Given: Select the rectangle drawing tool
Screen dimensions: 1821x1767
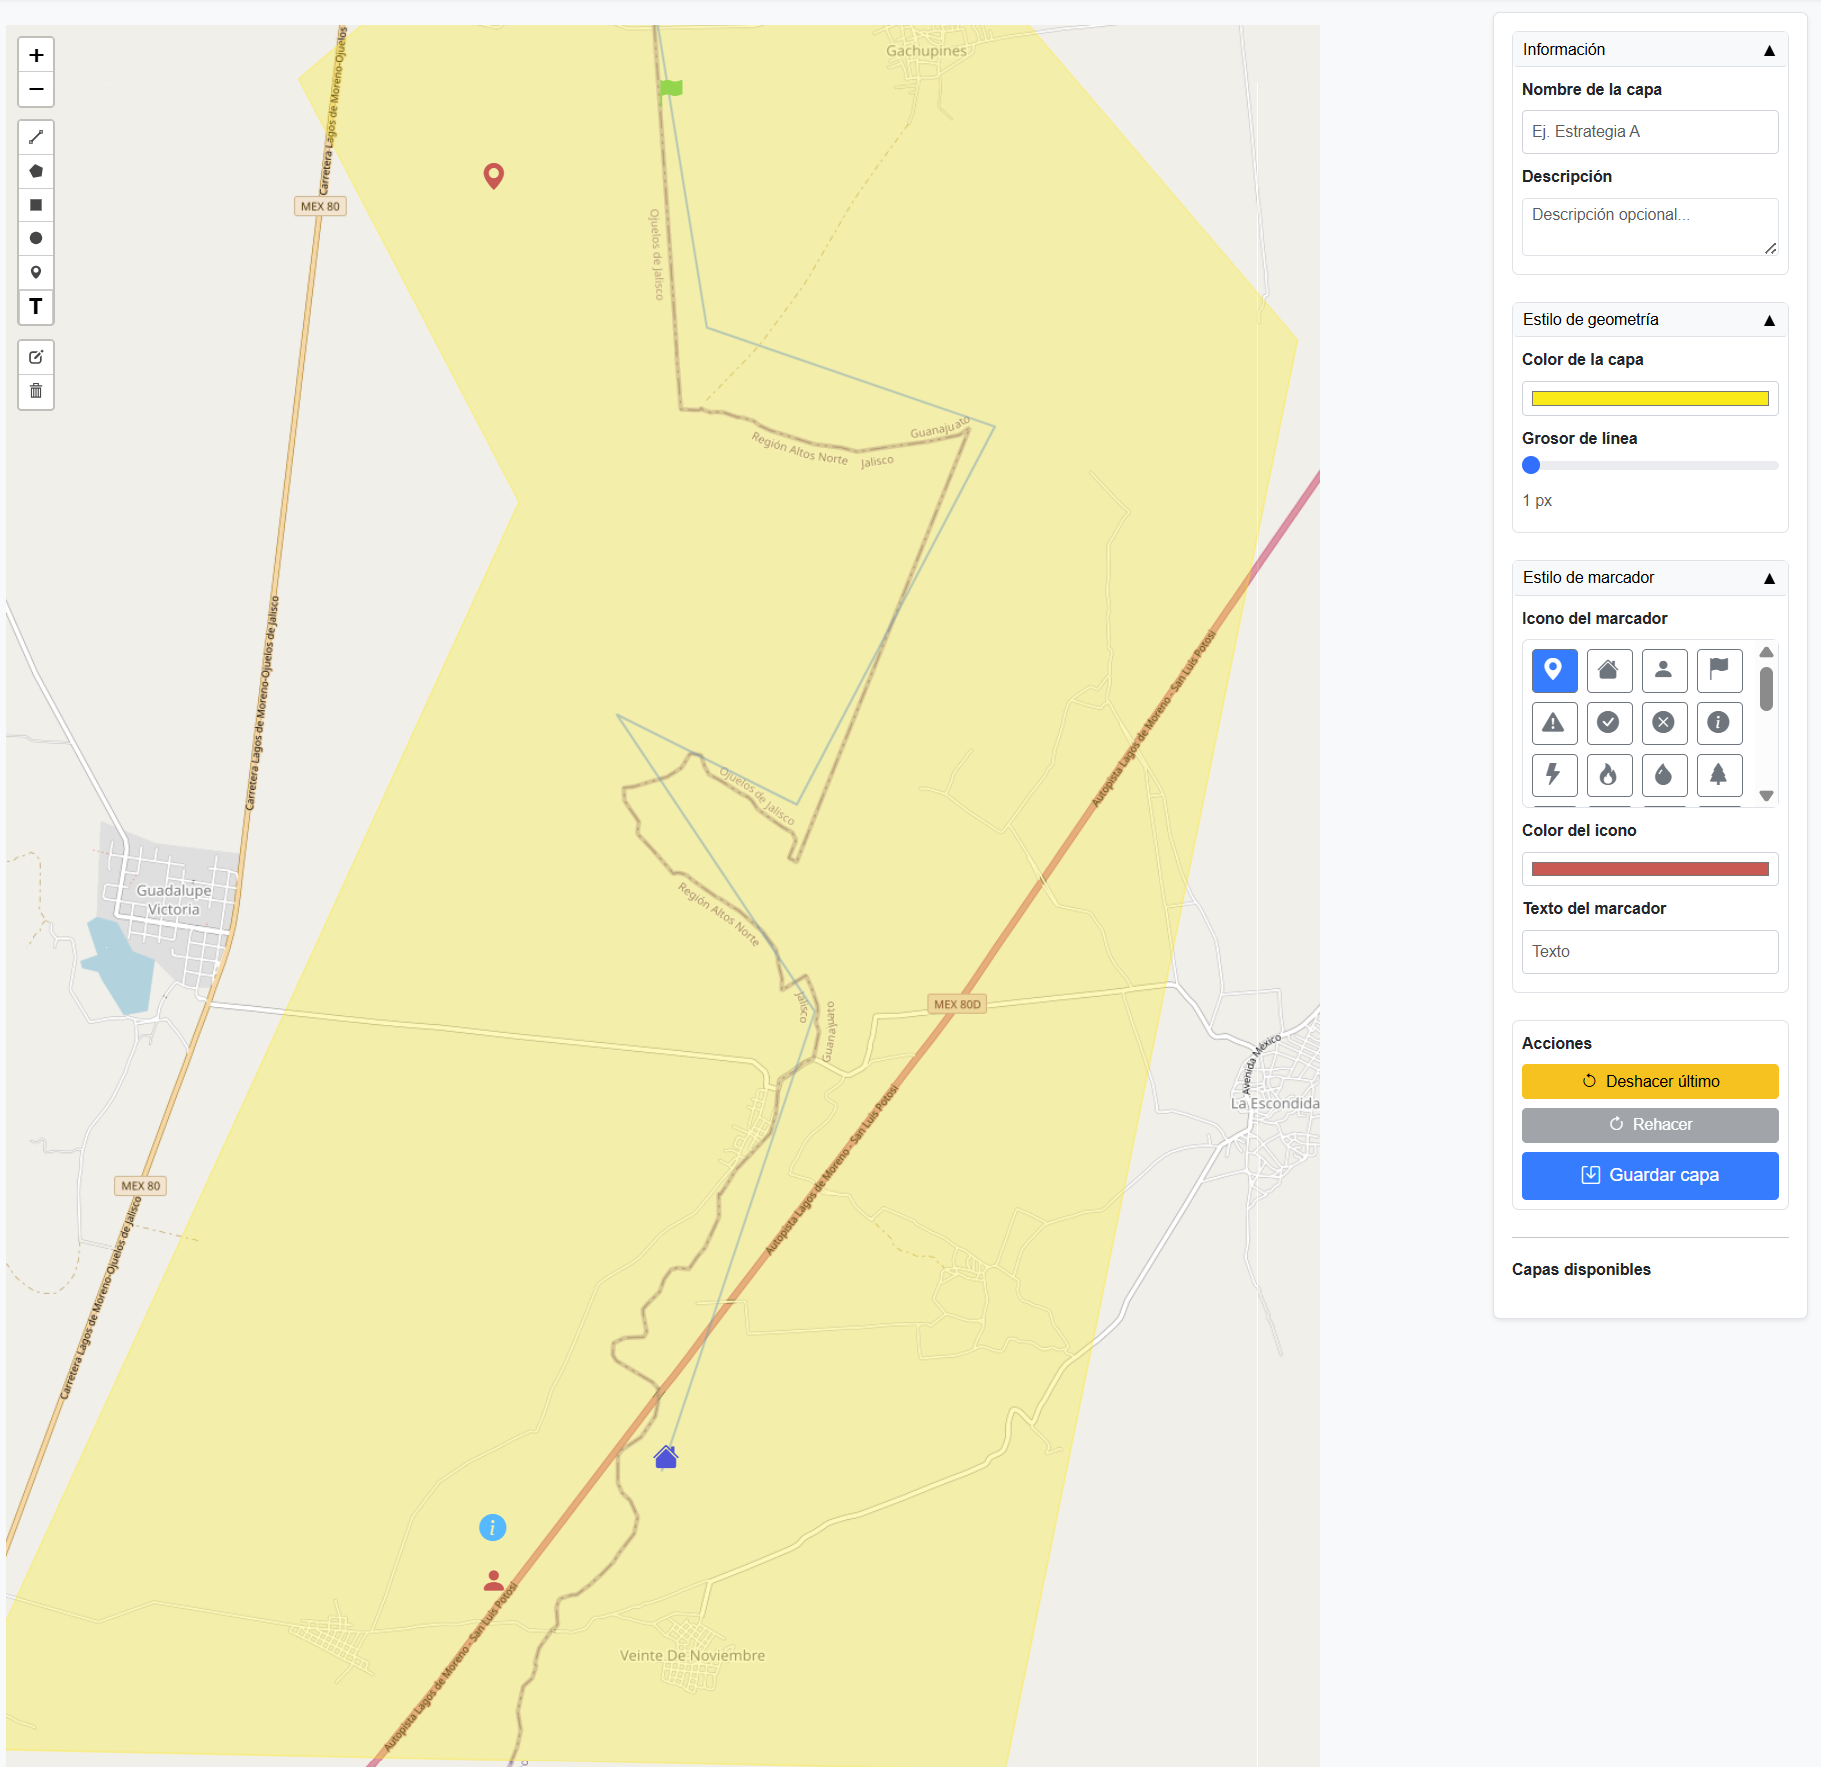Looking at the screenshot, I should (x=36, y=205).
